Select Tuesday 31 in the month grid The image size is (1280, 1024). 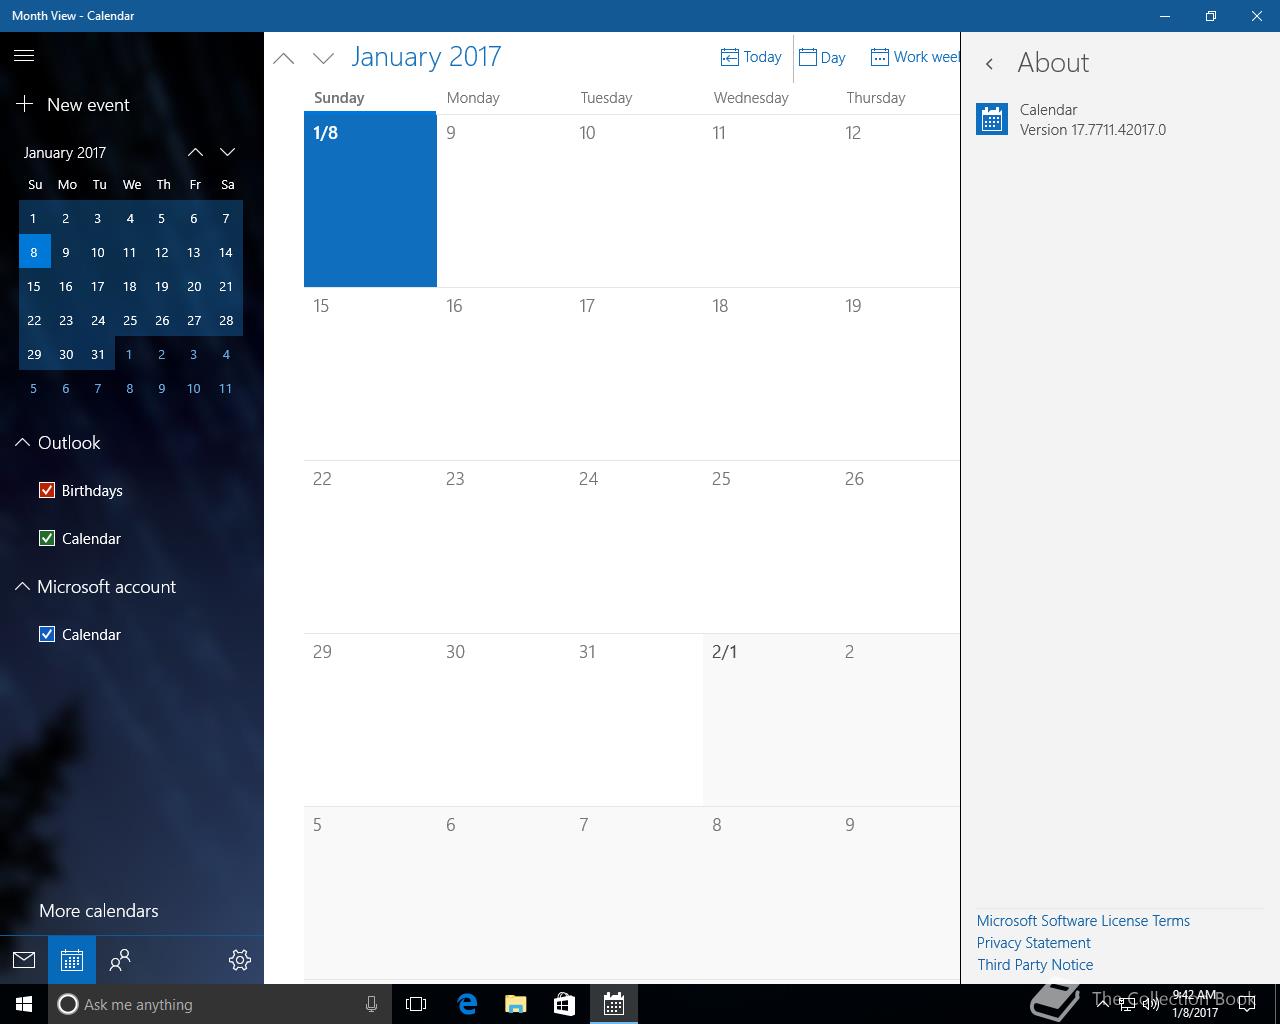(x=636, y=719)
